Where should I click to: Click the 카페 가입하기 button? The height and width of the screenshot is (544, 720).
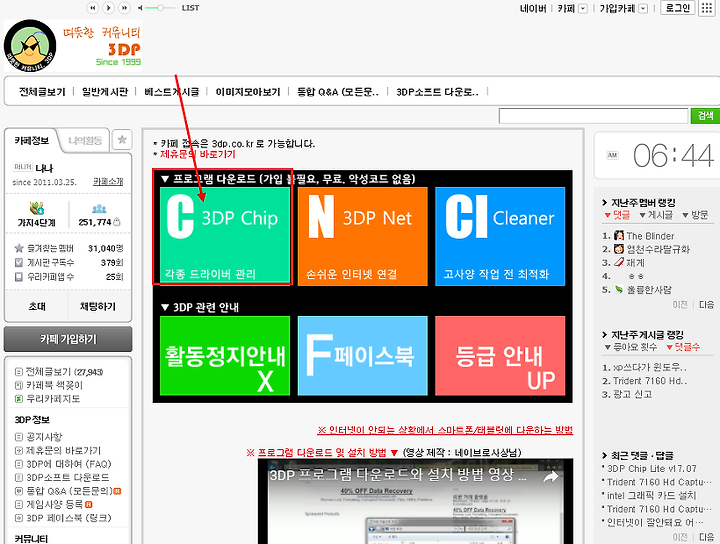pos(68,339)
